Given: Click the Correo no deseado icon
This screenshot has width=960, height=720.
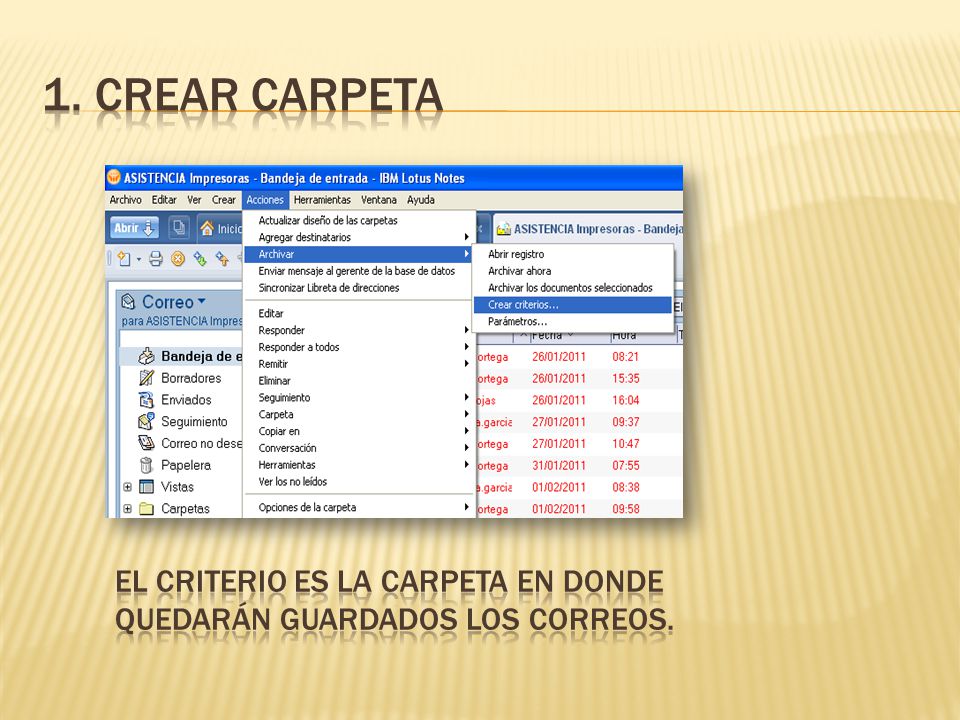Looking at the screenshot, I should coord(146,443).
